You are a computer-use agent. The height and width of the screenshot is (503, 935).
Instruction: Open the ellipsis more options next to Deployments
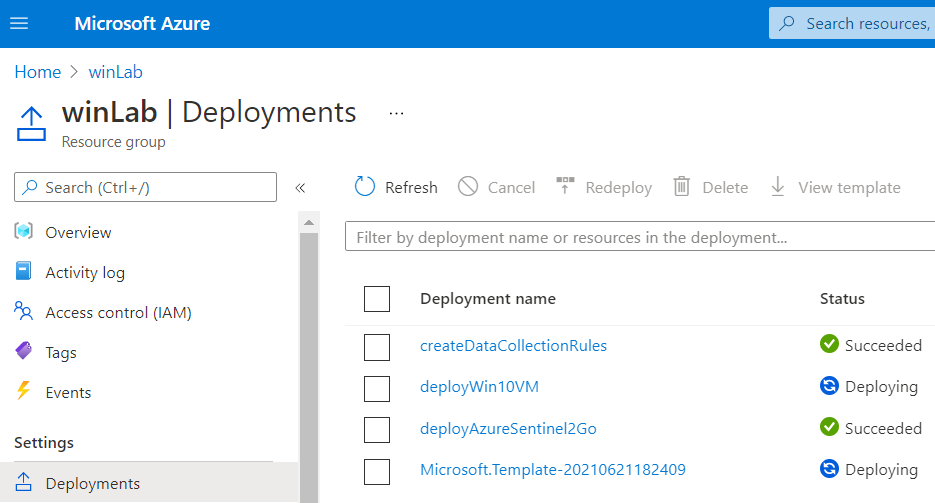397,113
